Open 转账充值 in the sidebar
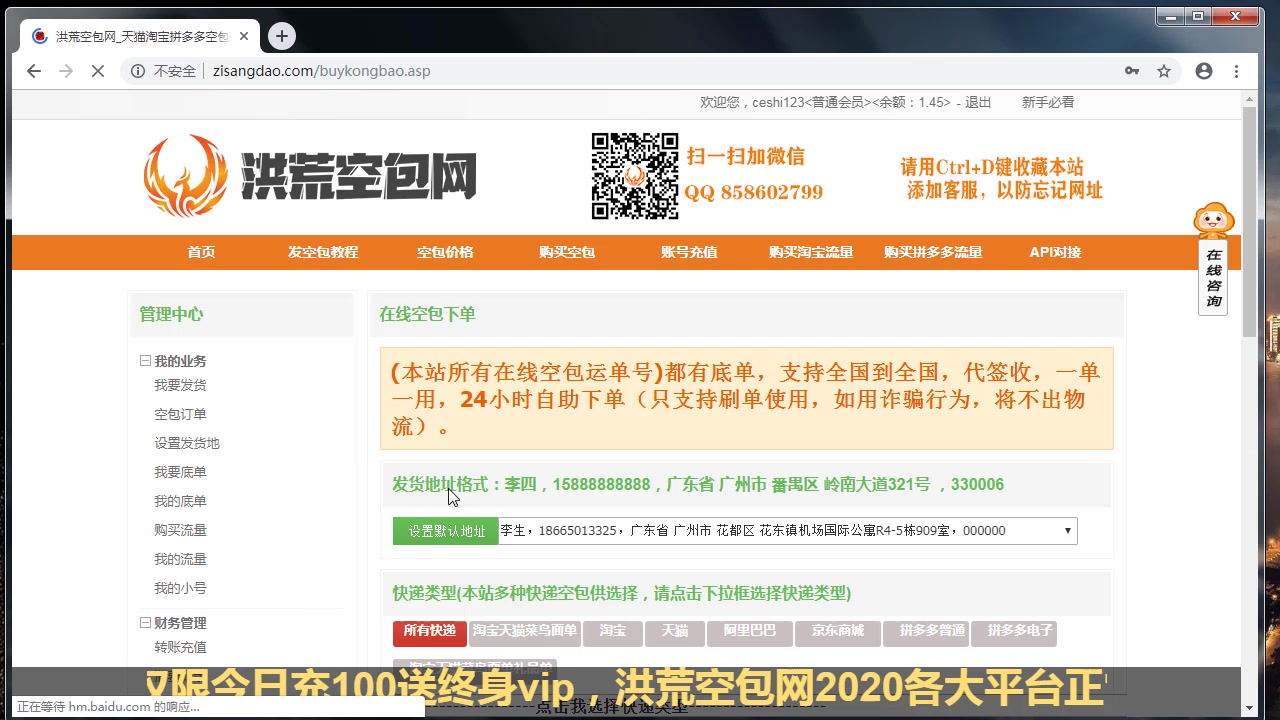This screenshot has height=720, width=1280. coord(180,647)
